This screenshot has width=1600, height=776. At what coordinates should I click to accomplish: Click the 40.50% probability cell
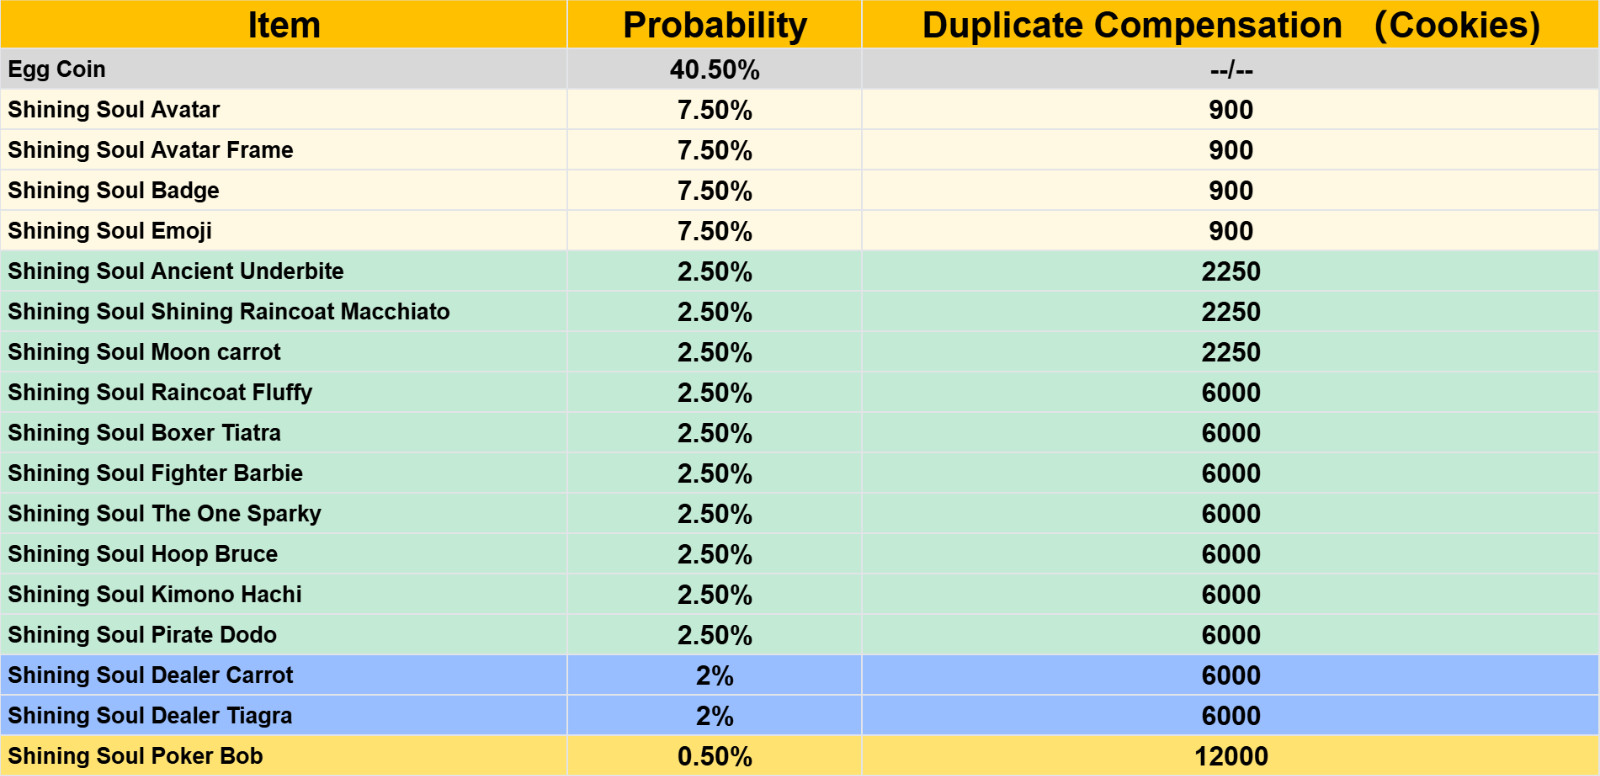coord(714,69)
